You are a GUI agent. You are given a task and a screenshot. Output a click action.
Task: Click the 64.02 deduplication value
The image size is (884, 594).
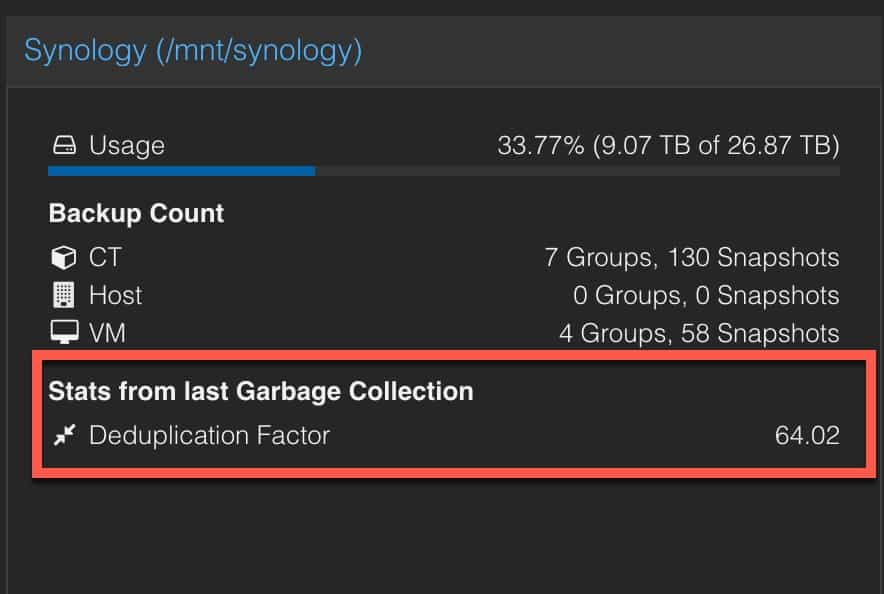point(807,436)
